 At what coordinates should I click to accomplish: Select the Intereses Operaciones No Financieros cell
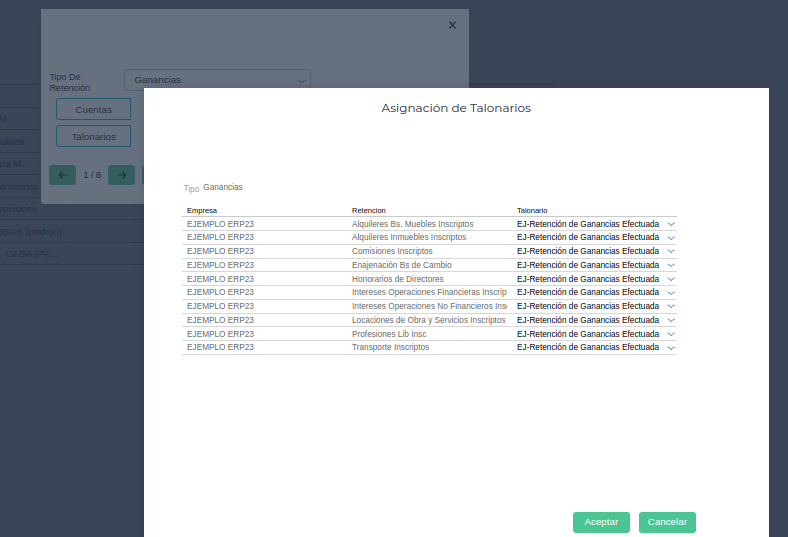point(429,306)
